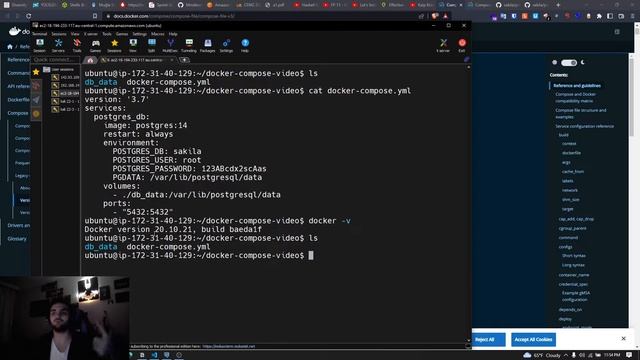Jump to container_name contents entry
This screenshot has height=360, width=640.
[x=573, y=275]
